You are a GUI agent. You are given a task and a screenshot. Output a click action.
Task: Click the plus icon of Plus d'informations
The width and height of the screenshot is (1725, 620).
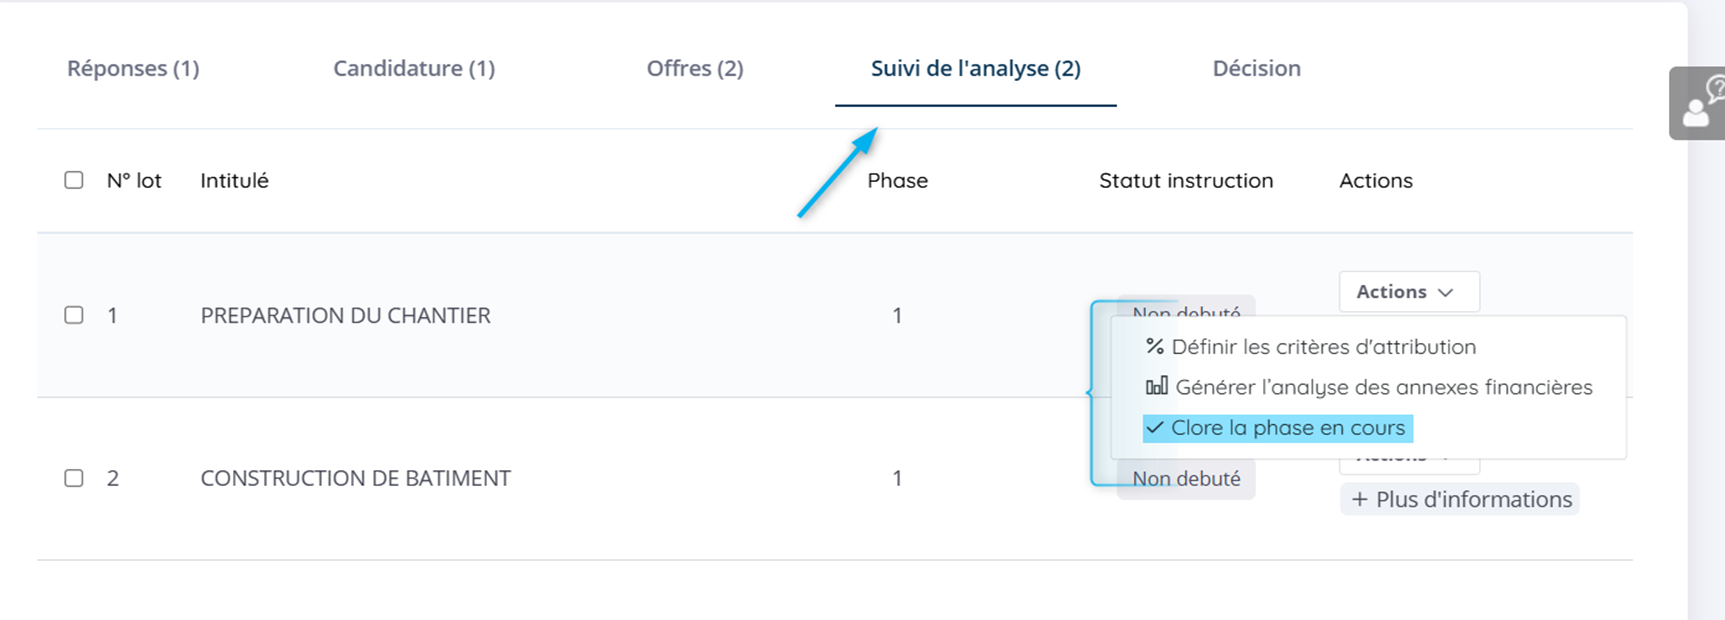tap(1359, 500)
